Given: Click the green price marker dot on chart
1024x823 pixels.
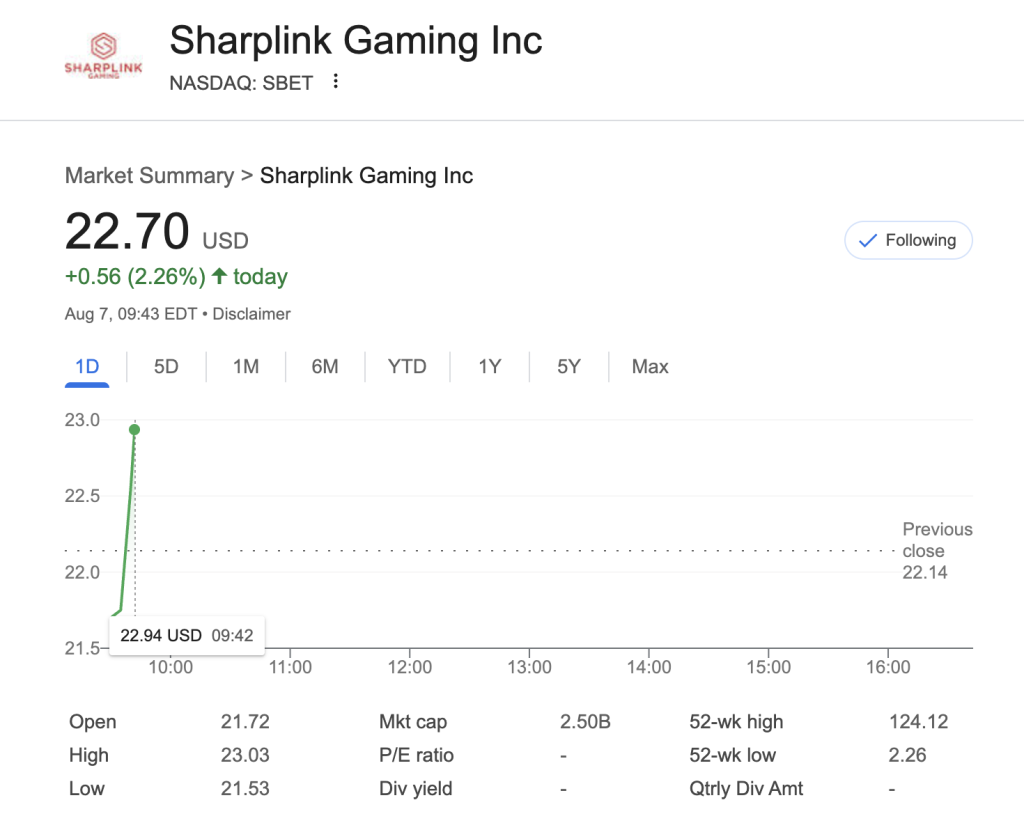Looking at the screenshot, I should (x=135, y=429).
